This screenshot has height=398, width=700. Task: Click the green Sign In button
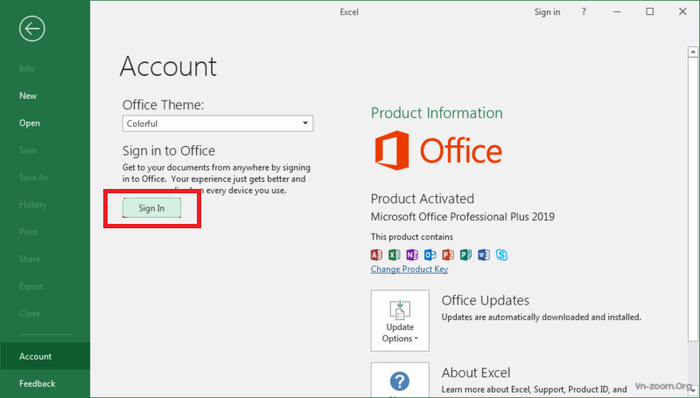coord(152,208)
